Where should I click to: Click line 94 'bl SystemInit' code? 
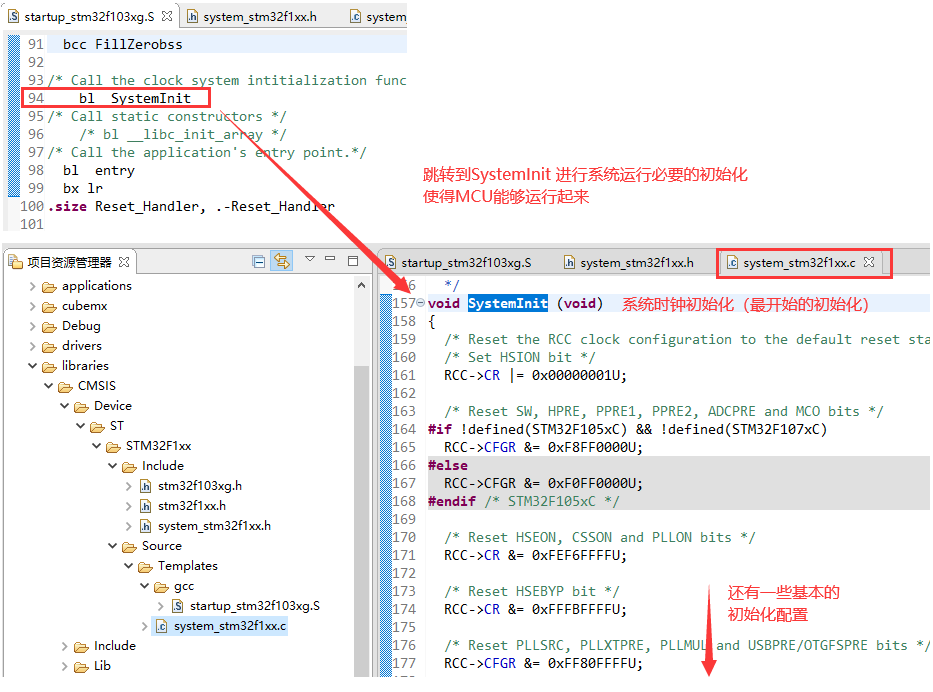click(x=135, y=98)
